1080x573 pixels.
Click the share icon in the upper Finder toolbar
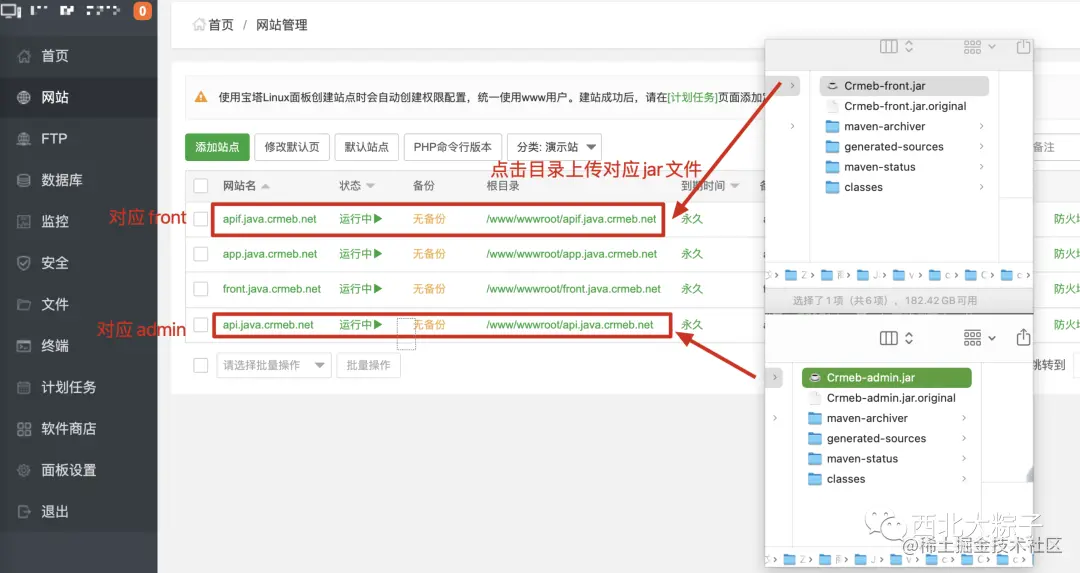(1024, 46)
